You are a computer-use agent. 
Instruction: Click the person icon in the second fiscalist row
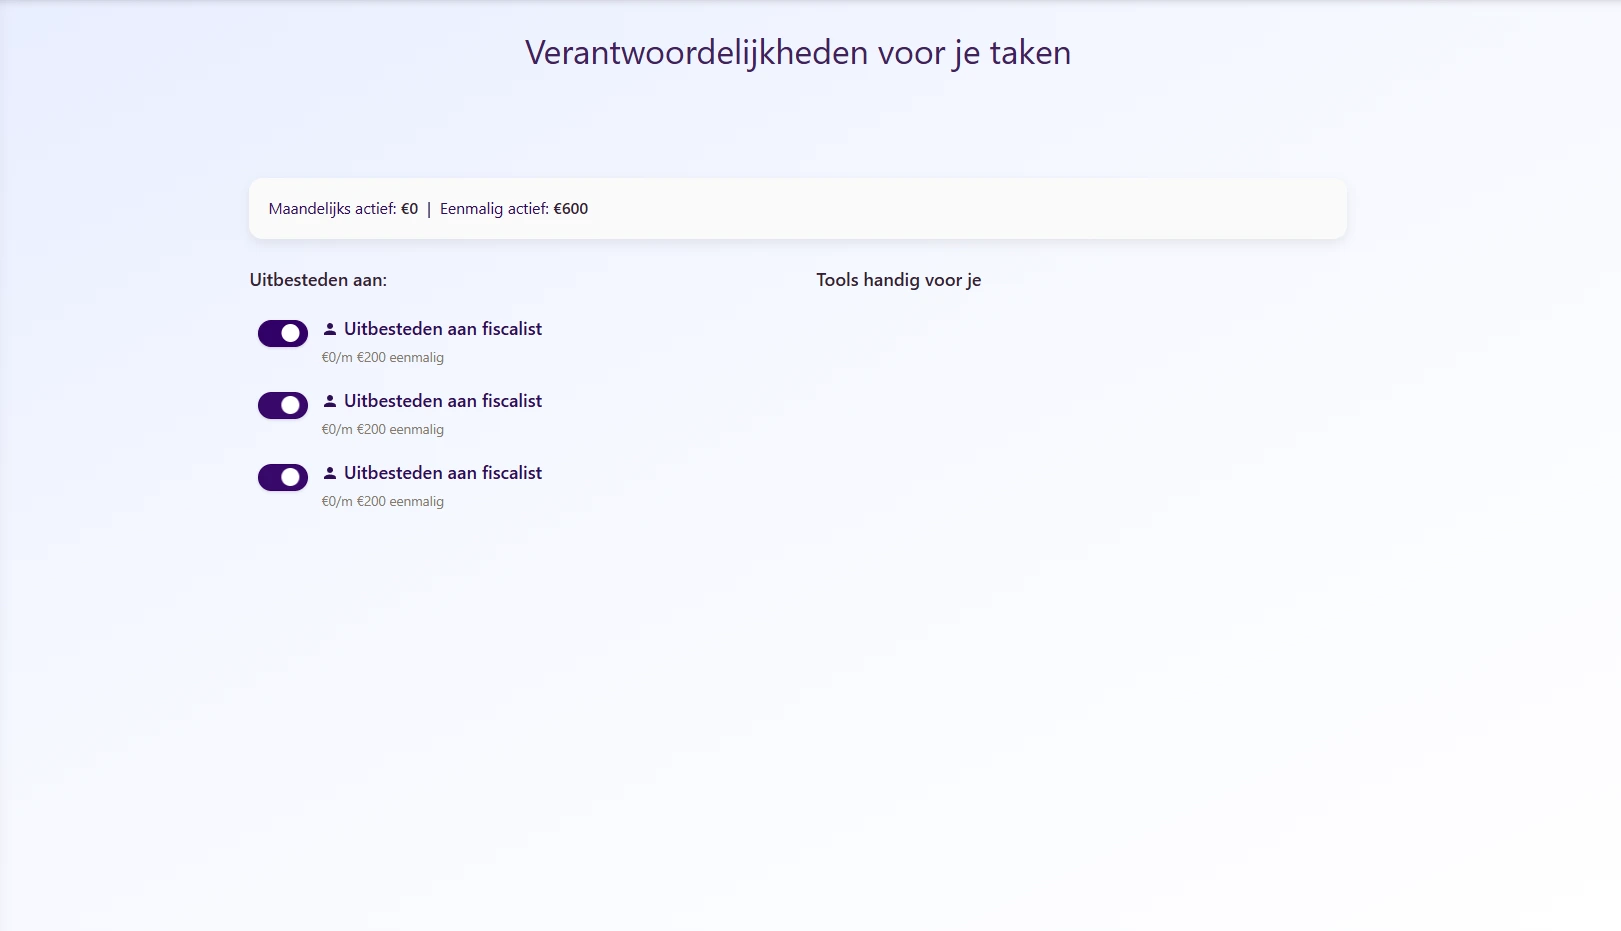click(330, 401)
